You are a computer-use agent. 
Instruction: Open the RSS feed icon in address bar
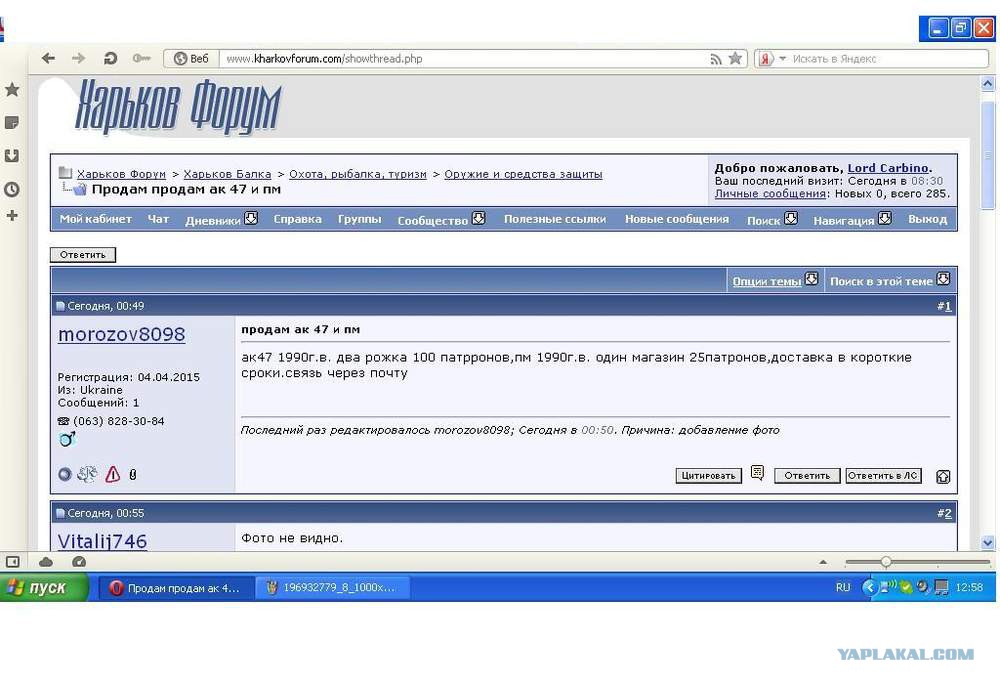tap(716, 59)
